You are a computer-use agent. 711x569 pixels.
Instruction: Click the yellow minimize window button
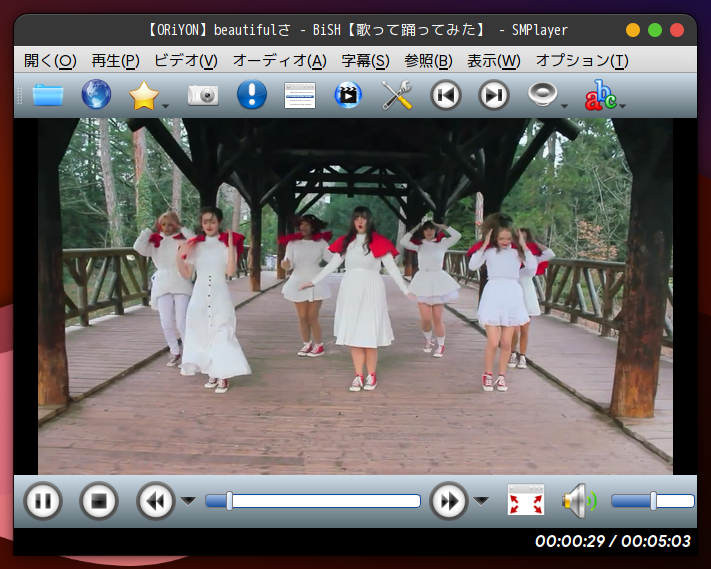pos(633,30)
